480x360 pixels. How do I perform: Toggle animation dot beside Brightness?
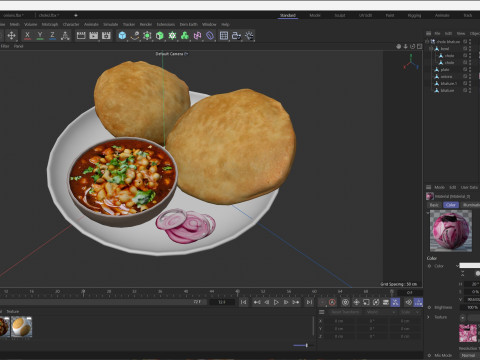coord(429,307)
